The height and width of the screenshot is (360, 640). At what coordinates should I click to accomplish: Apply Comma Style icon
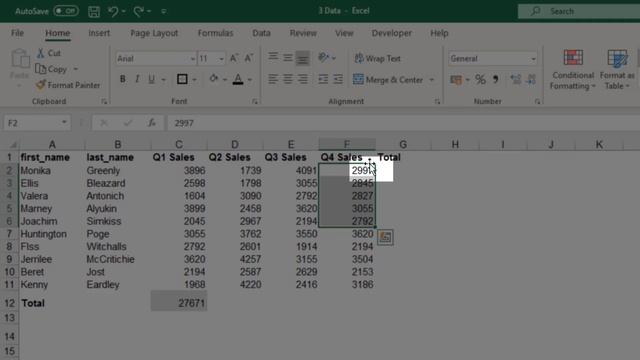(x=495, y=80)
